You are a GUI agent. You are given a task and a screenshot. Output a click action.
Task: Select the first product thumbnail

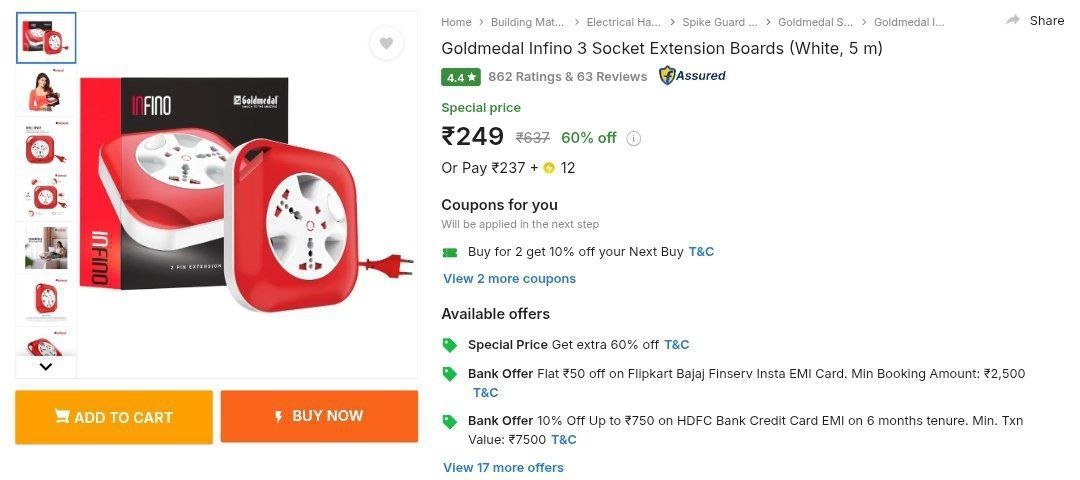pos(46,38)
